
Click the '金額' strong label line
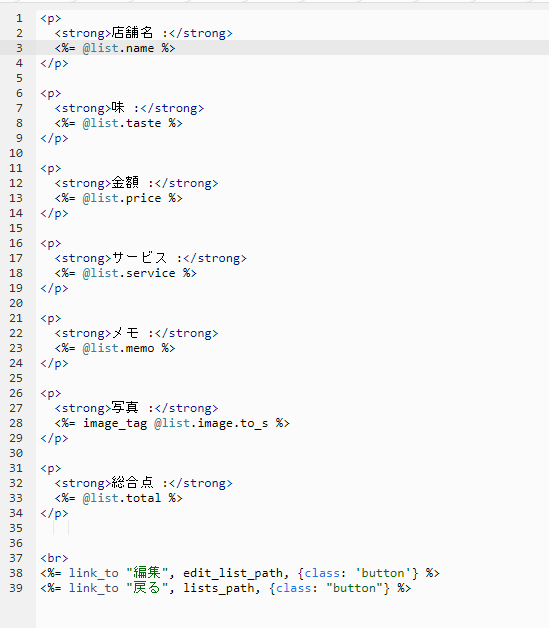(137, 183)
